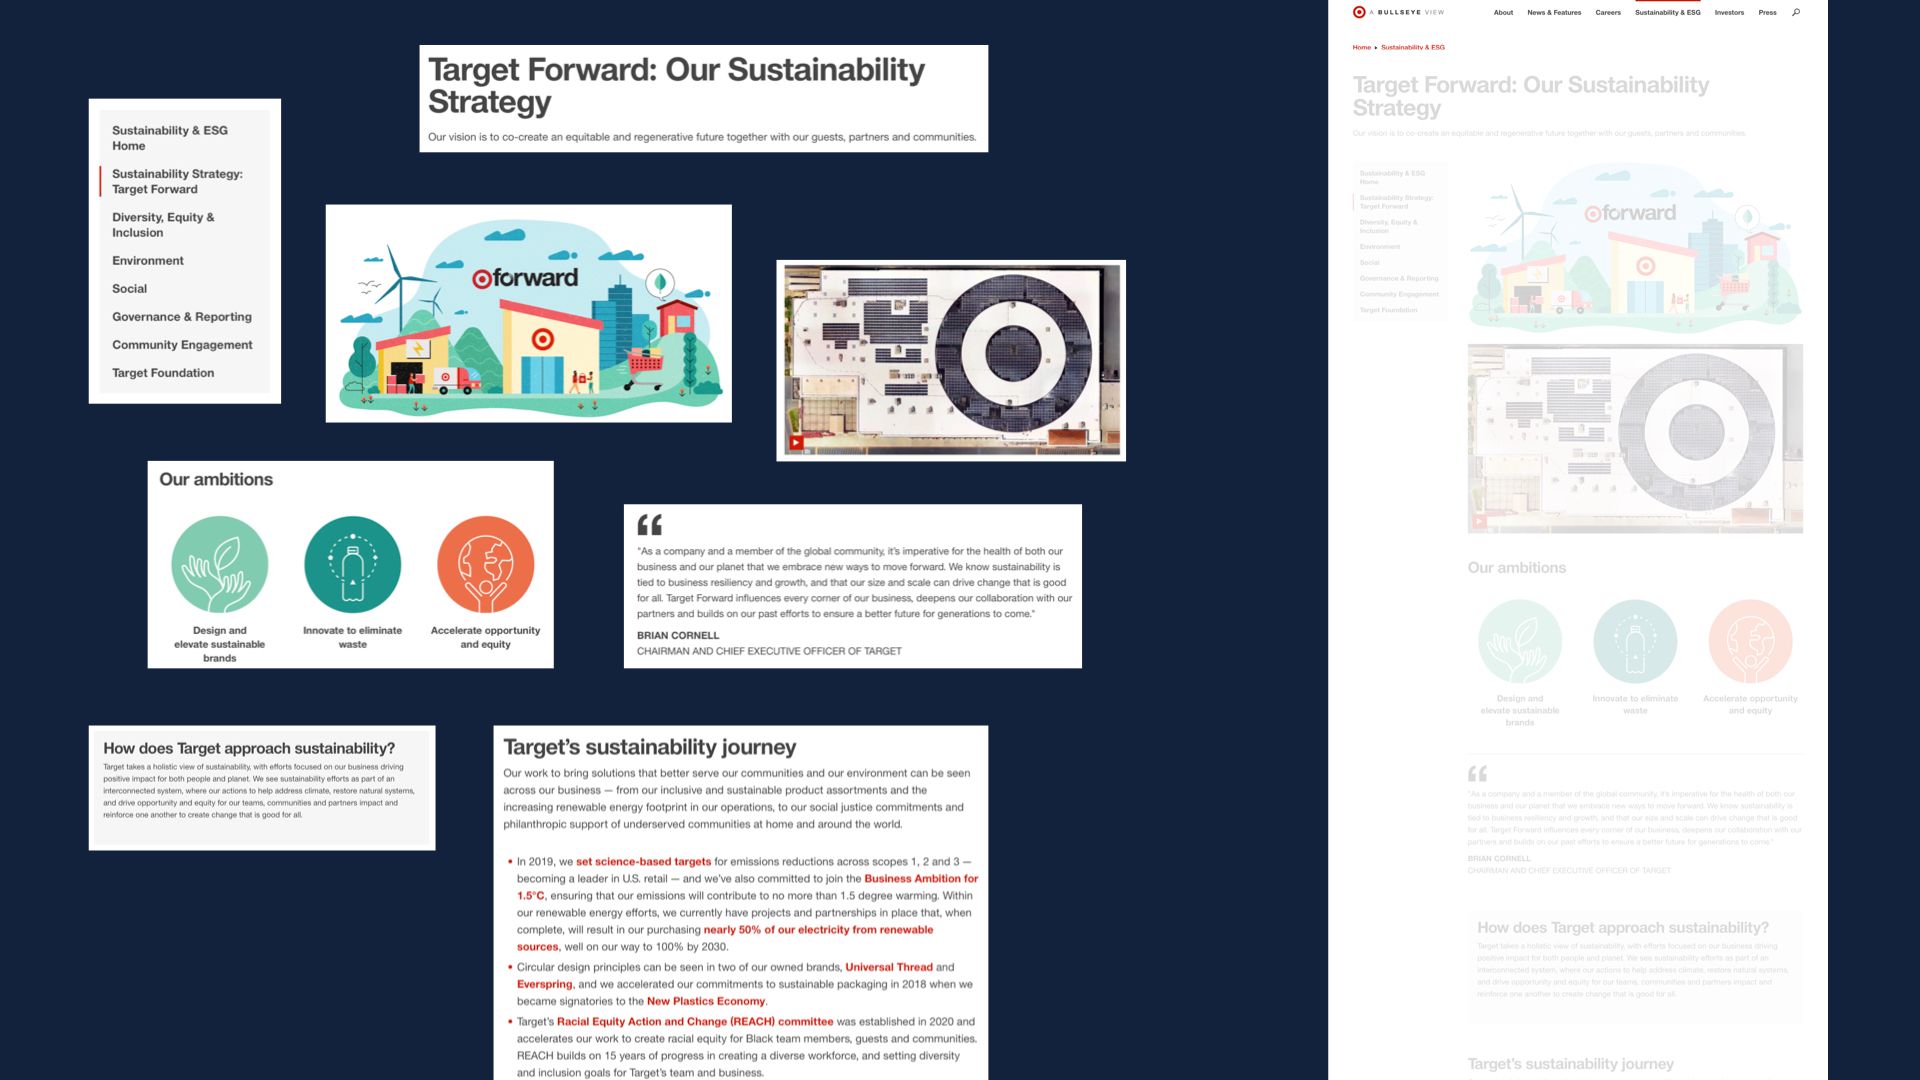Expand the Social section in sidebar

pos(131,287)
